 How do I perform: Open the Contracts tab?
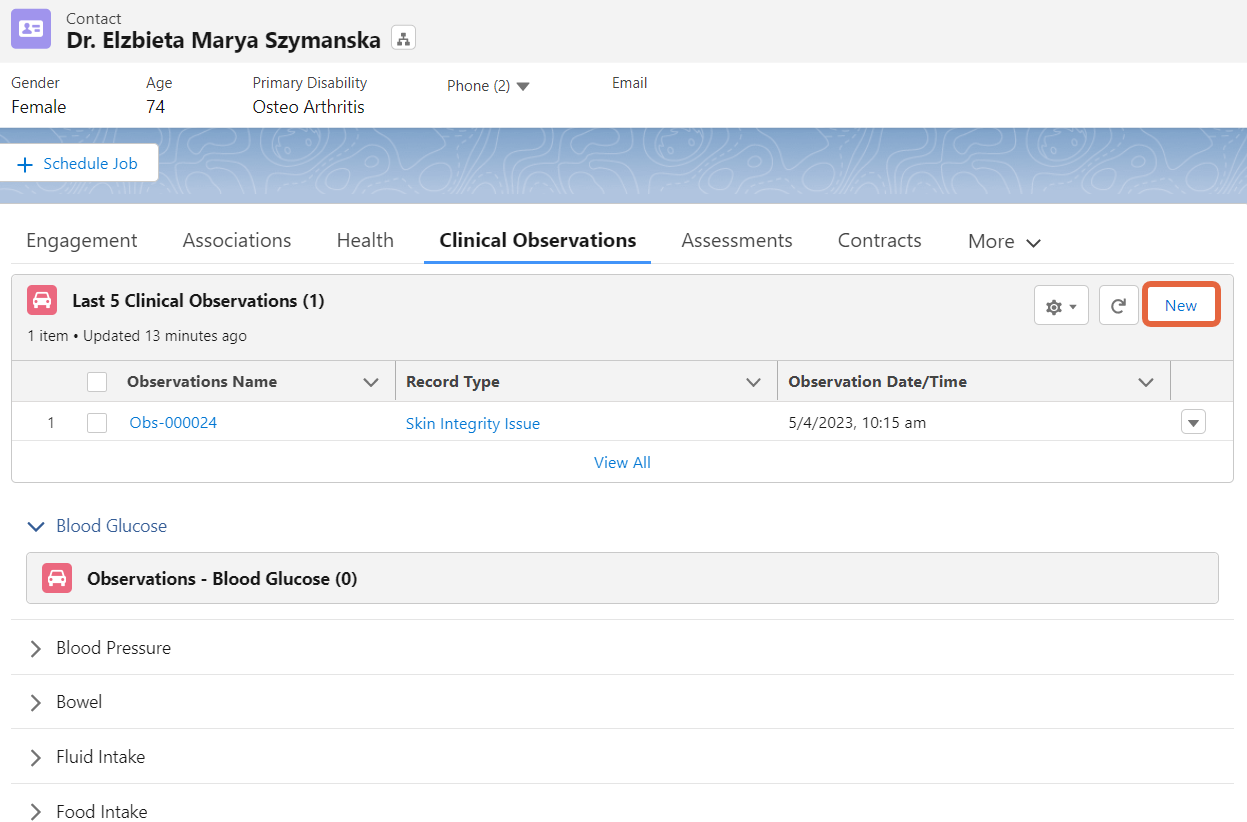coord(880,240)
